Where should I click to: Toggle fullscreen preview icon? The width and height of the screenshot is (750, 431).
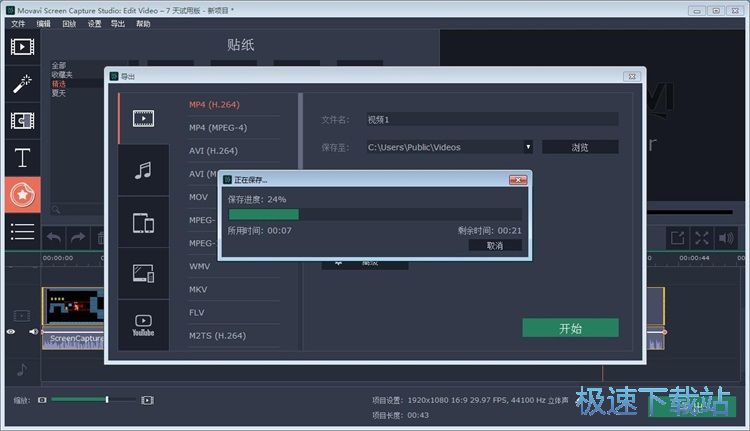(702, 238)
